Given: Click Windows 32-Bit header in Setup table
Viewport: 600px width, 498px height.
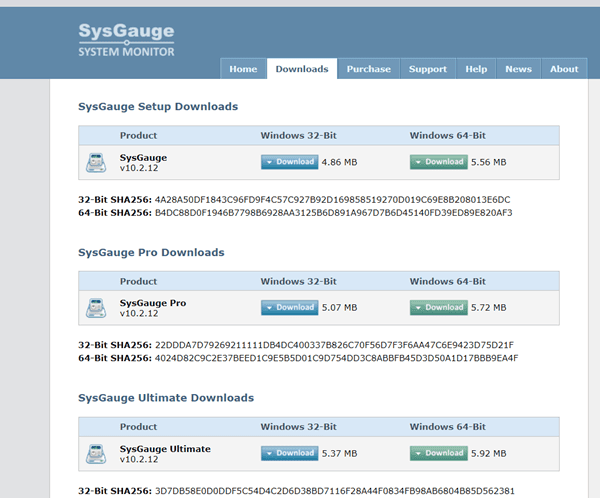Looking at the screenshot, I should pyautogui.click(x=298, y=136).
